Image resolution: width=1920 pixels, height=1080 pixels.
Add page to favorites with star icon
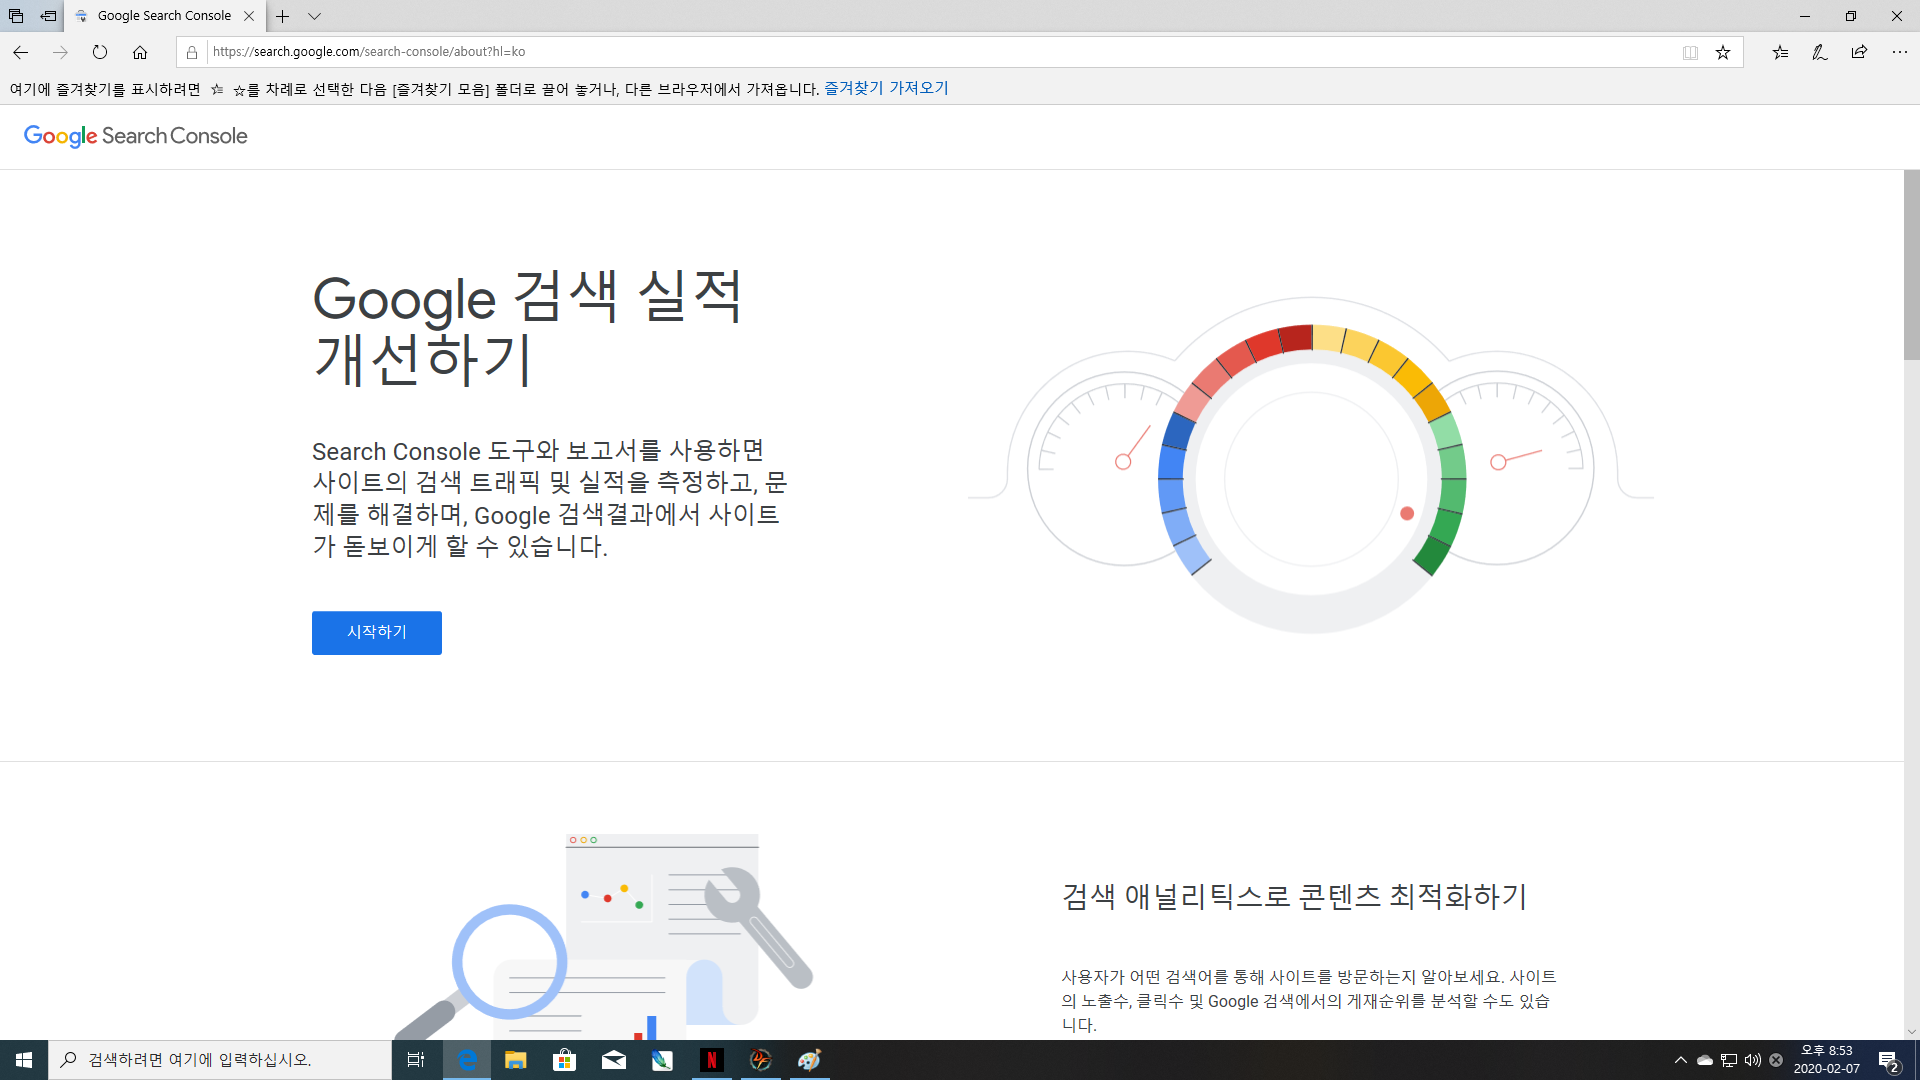pos(1723,52)
